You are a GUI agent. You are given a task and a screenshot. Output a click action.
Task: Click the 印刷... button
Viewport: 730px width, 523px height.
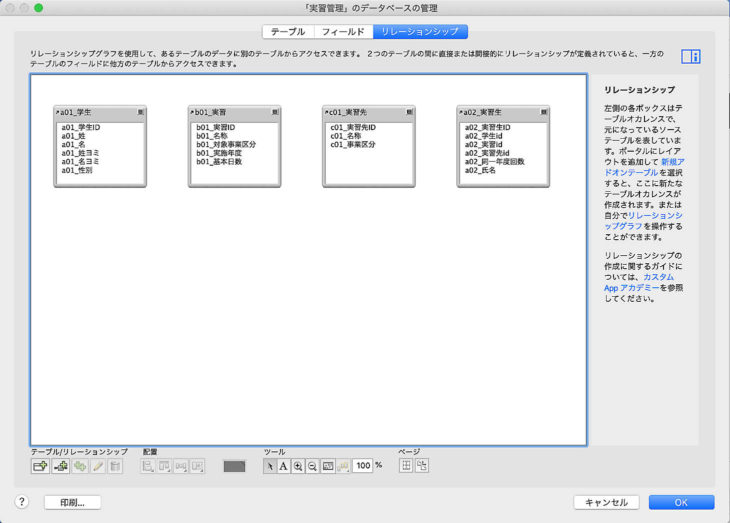click(73, 503)
